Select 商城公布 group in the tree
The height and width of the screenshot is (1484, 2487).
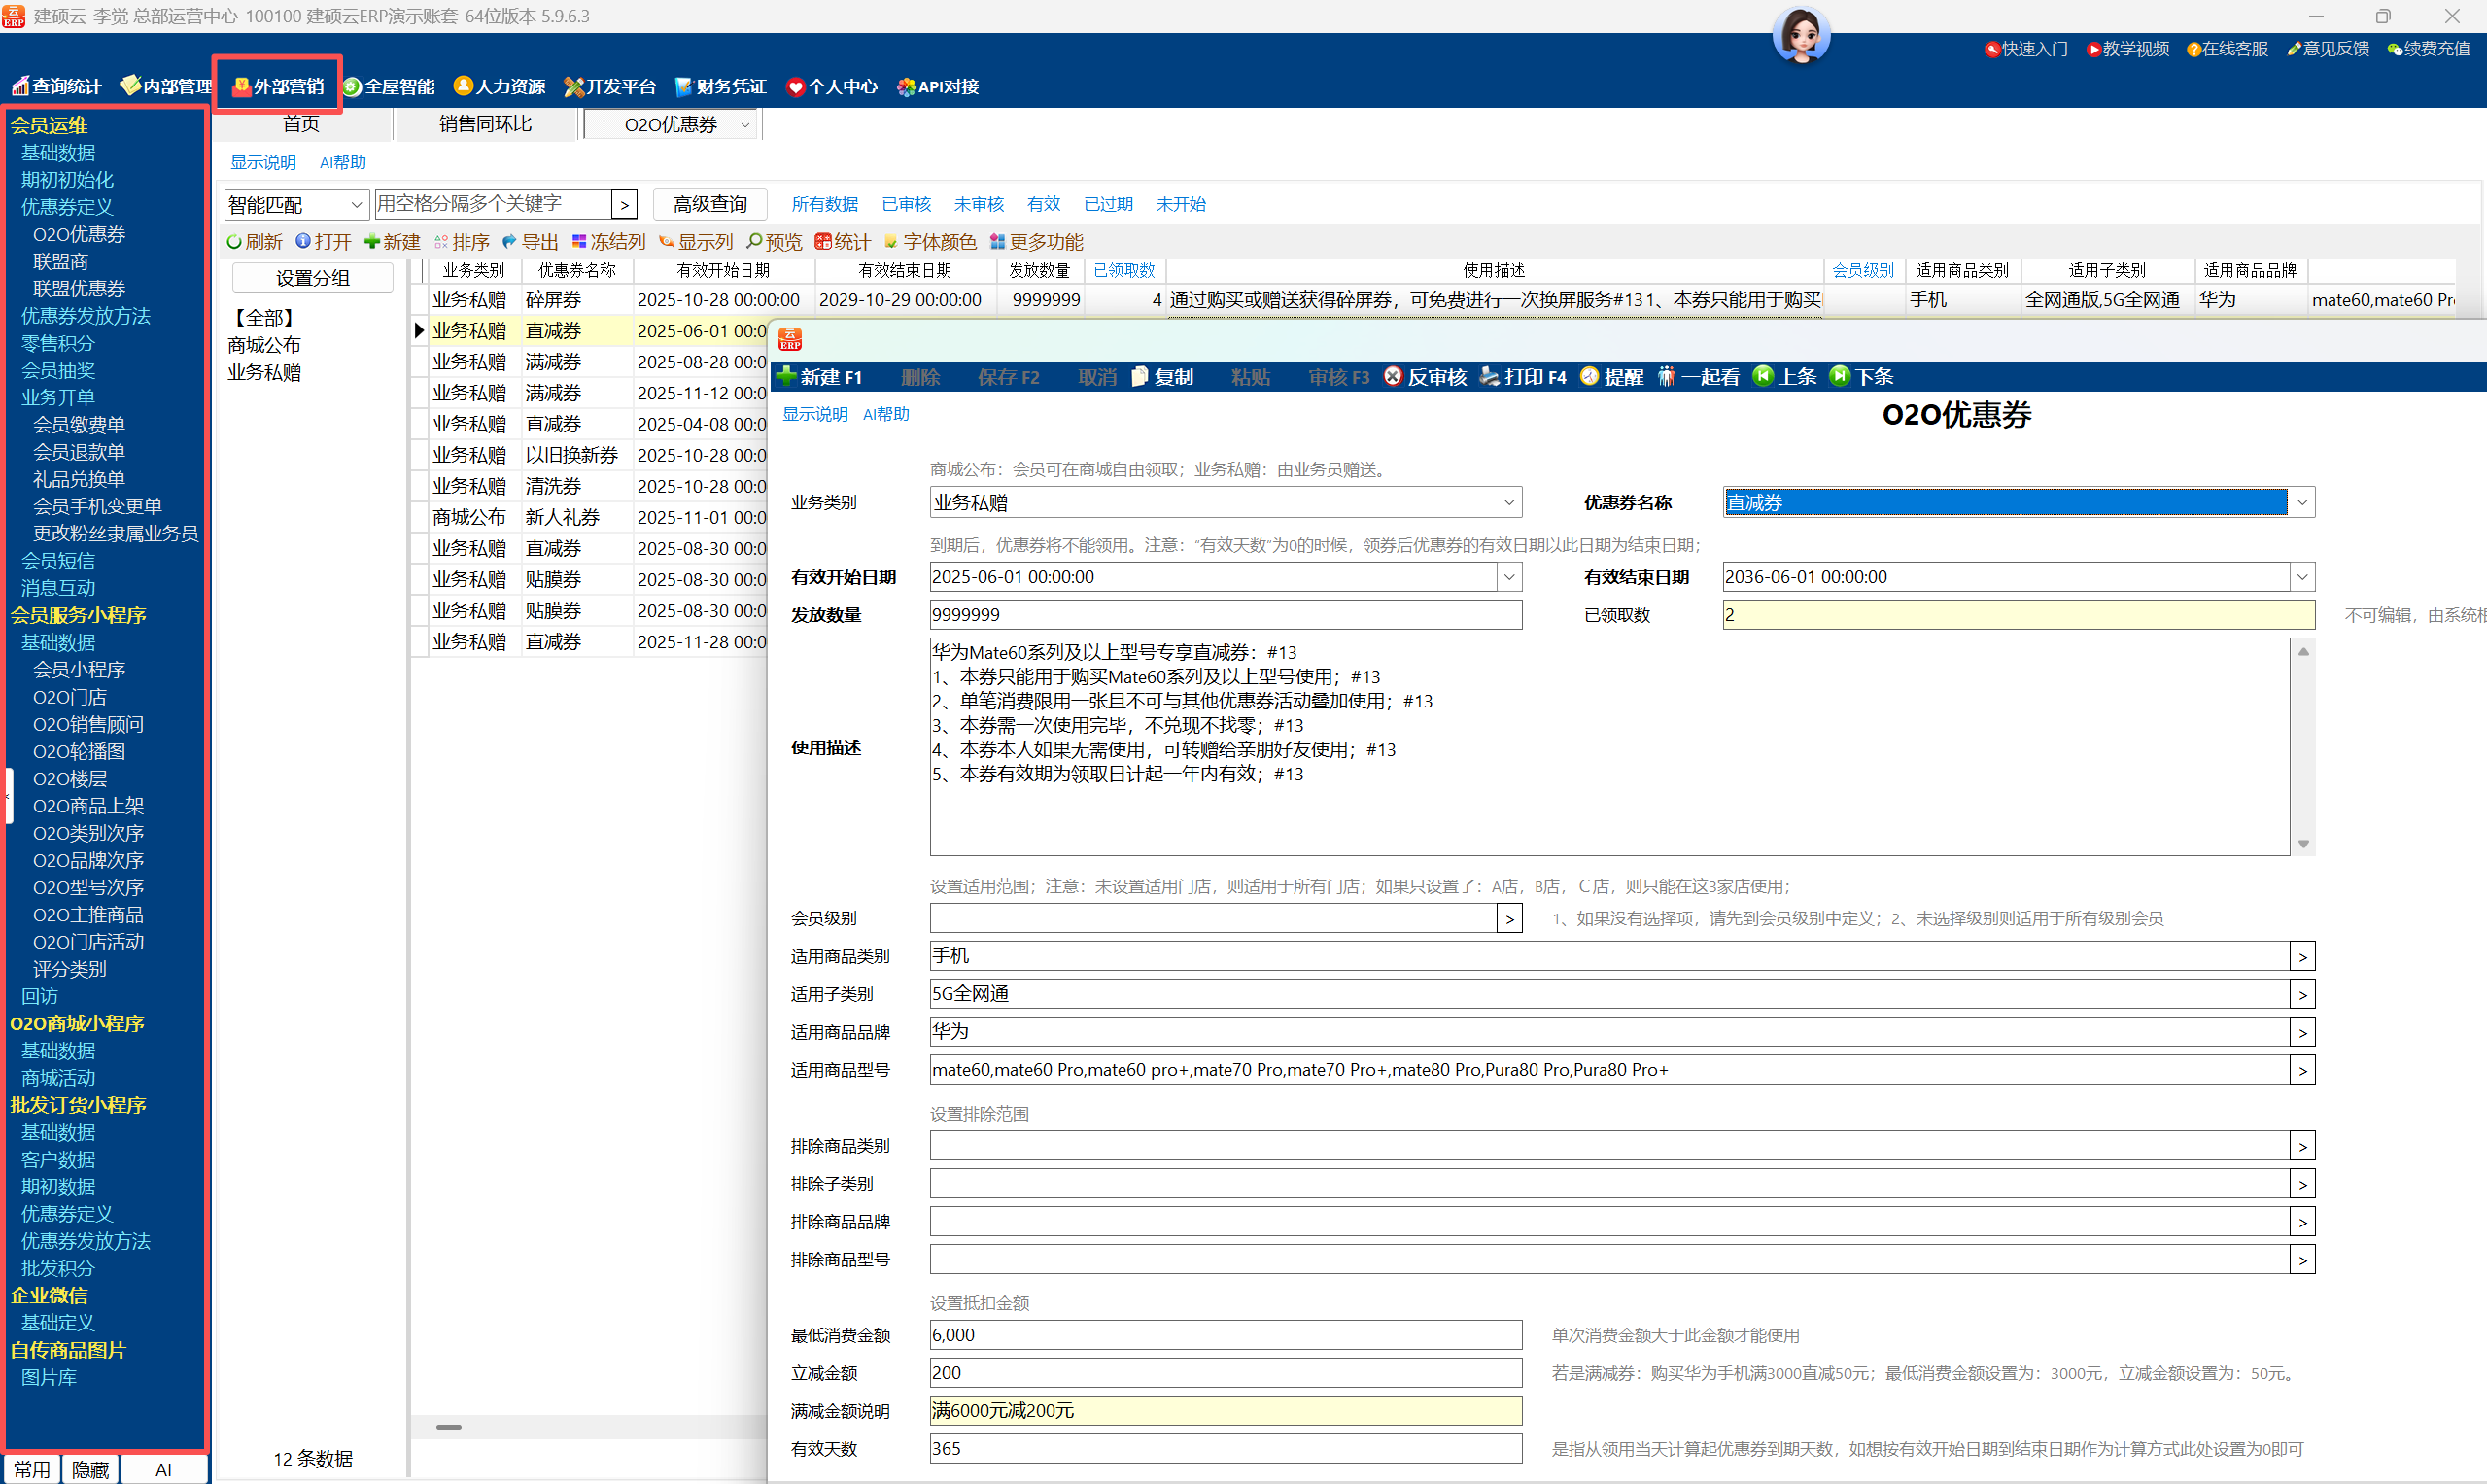pos(264,345)
